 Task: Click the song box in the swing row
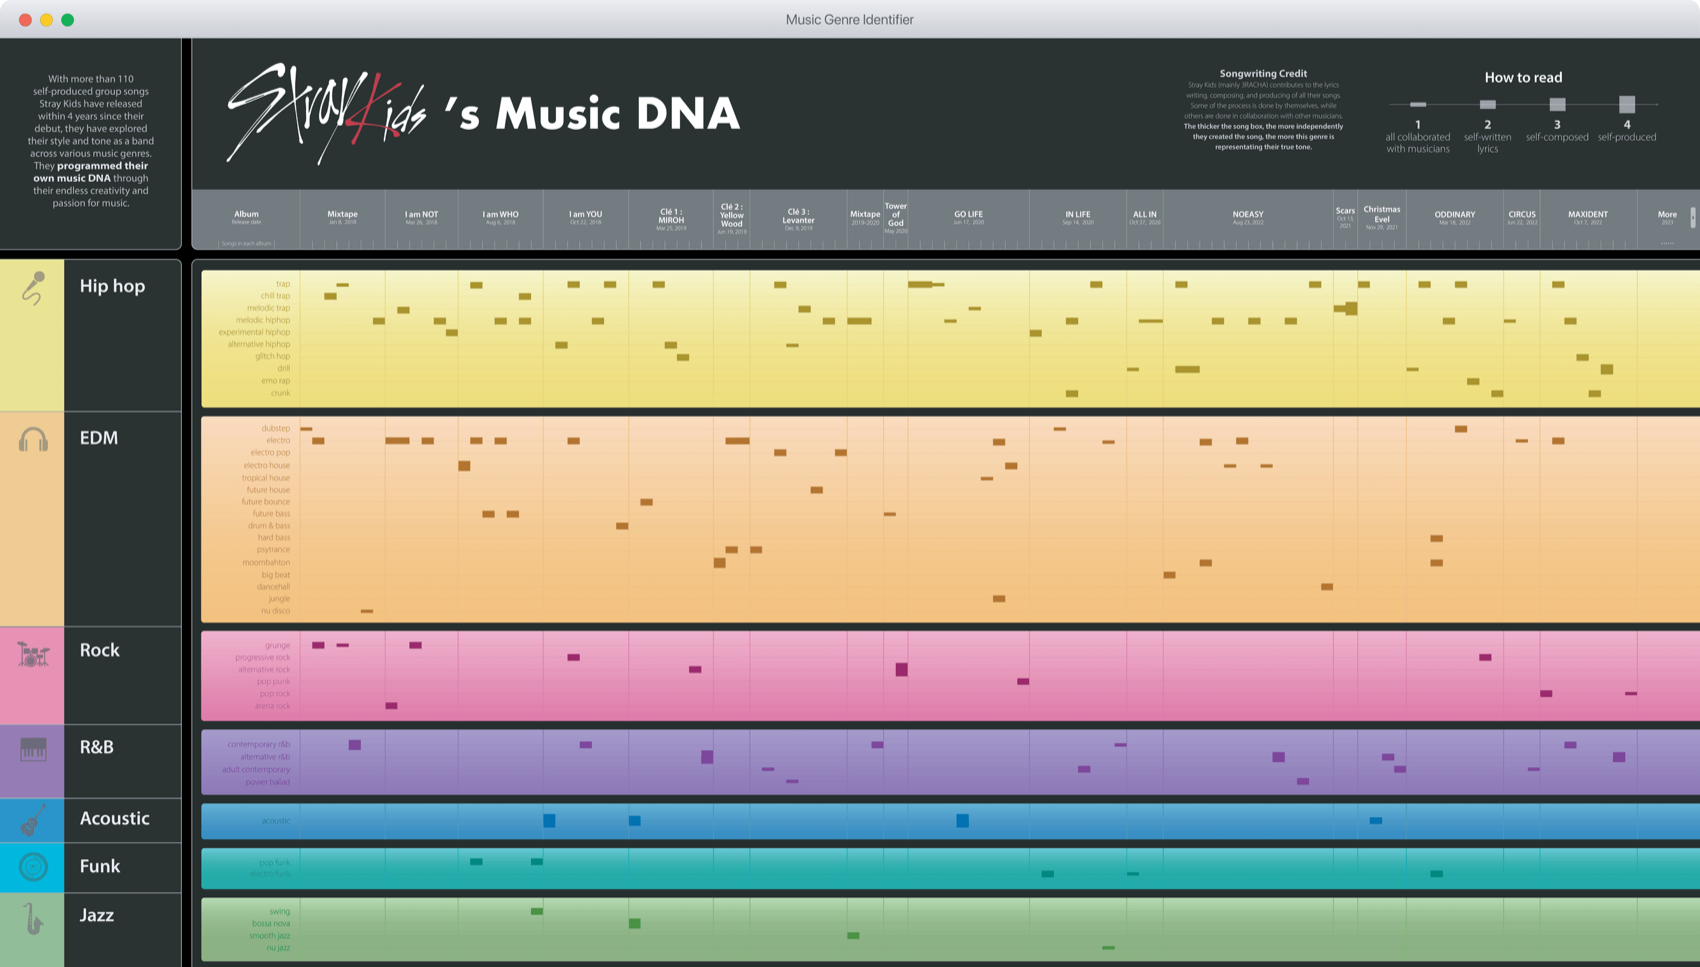coord(537,911)
